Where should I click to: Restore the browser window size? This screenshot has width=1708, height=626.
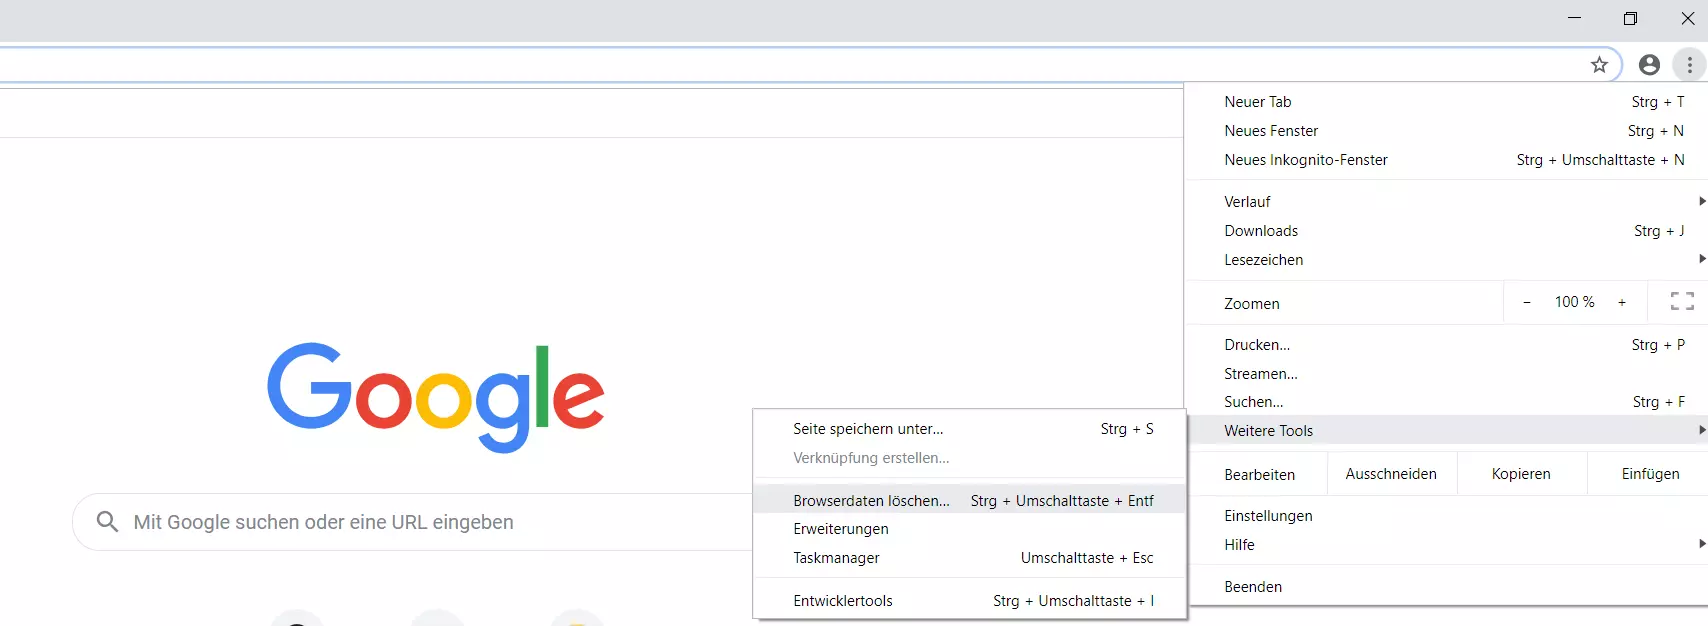[1630, 19]
